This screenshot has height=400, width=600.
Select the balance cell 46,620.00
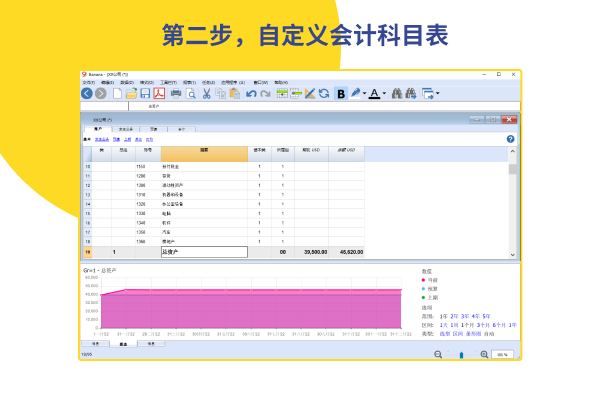click(346, 252)
